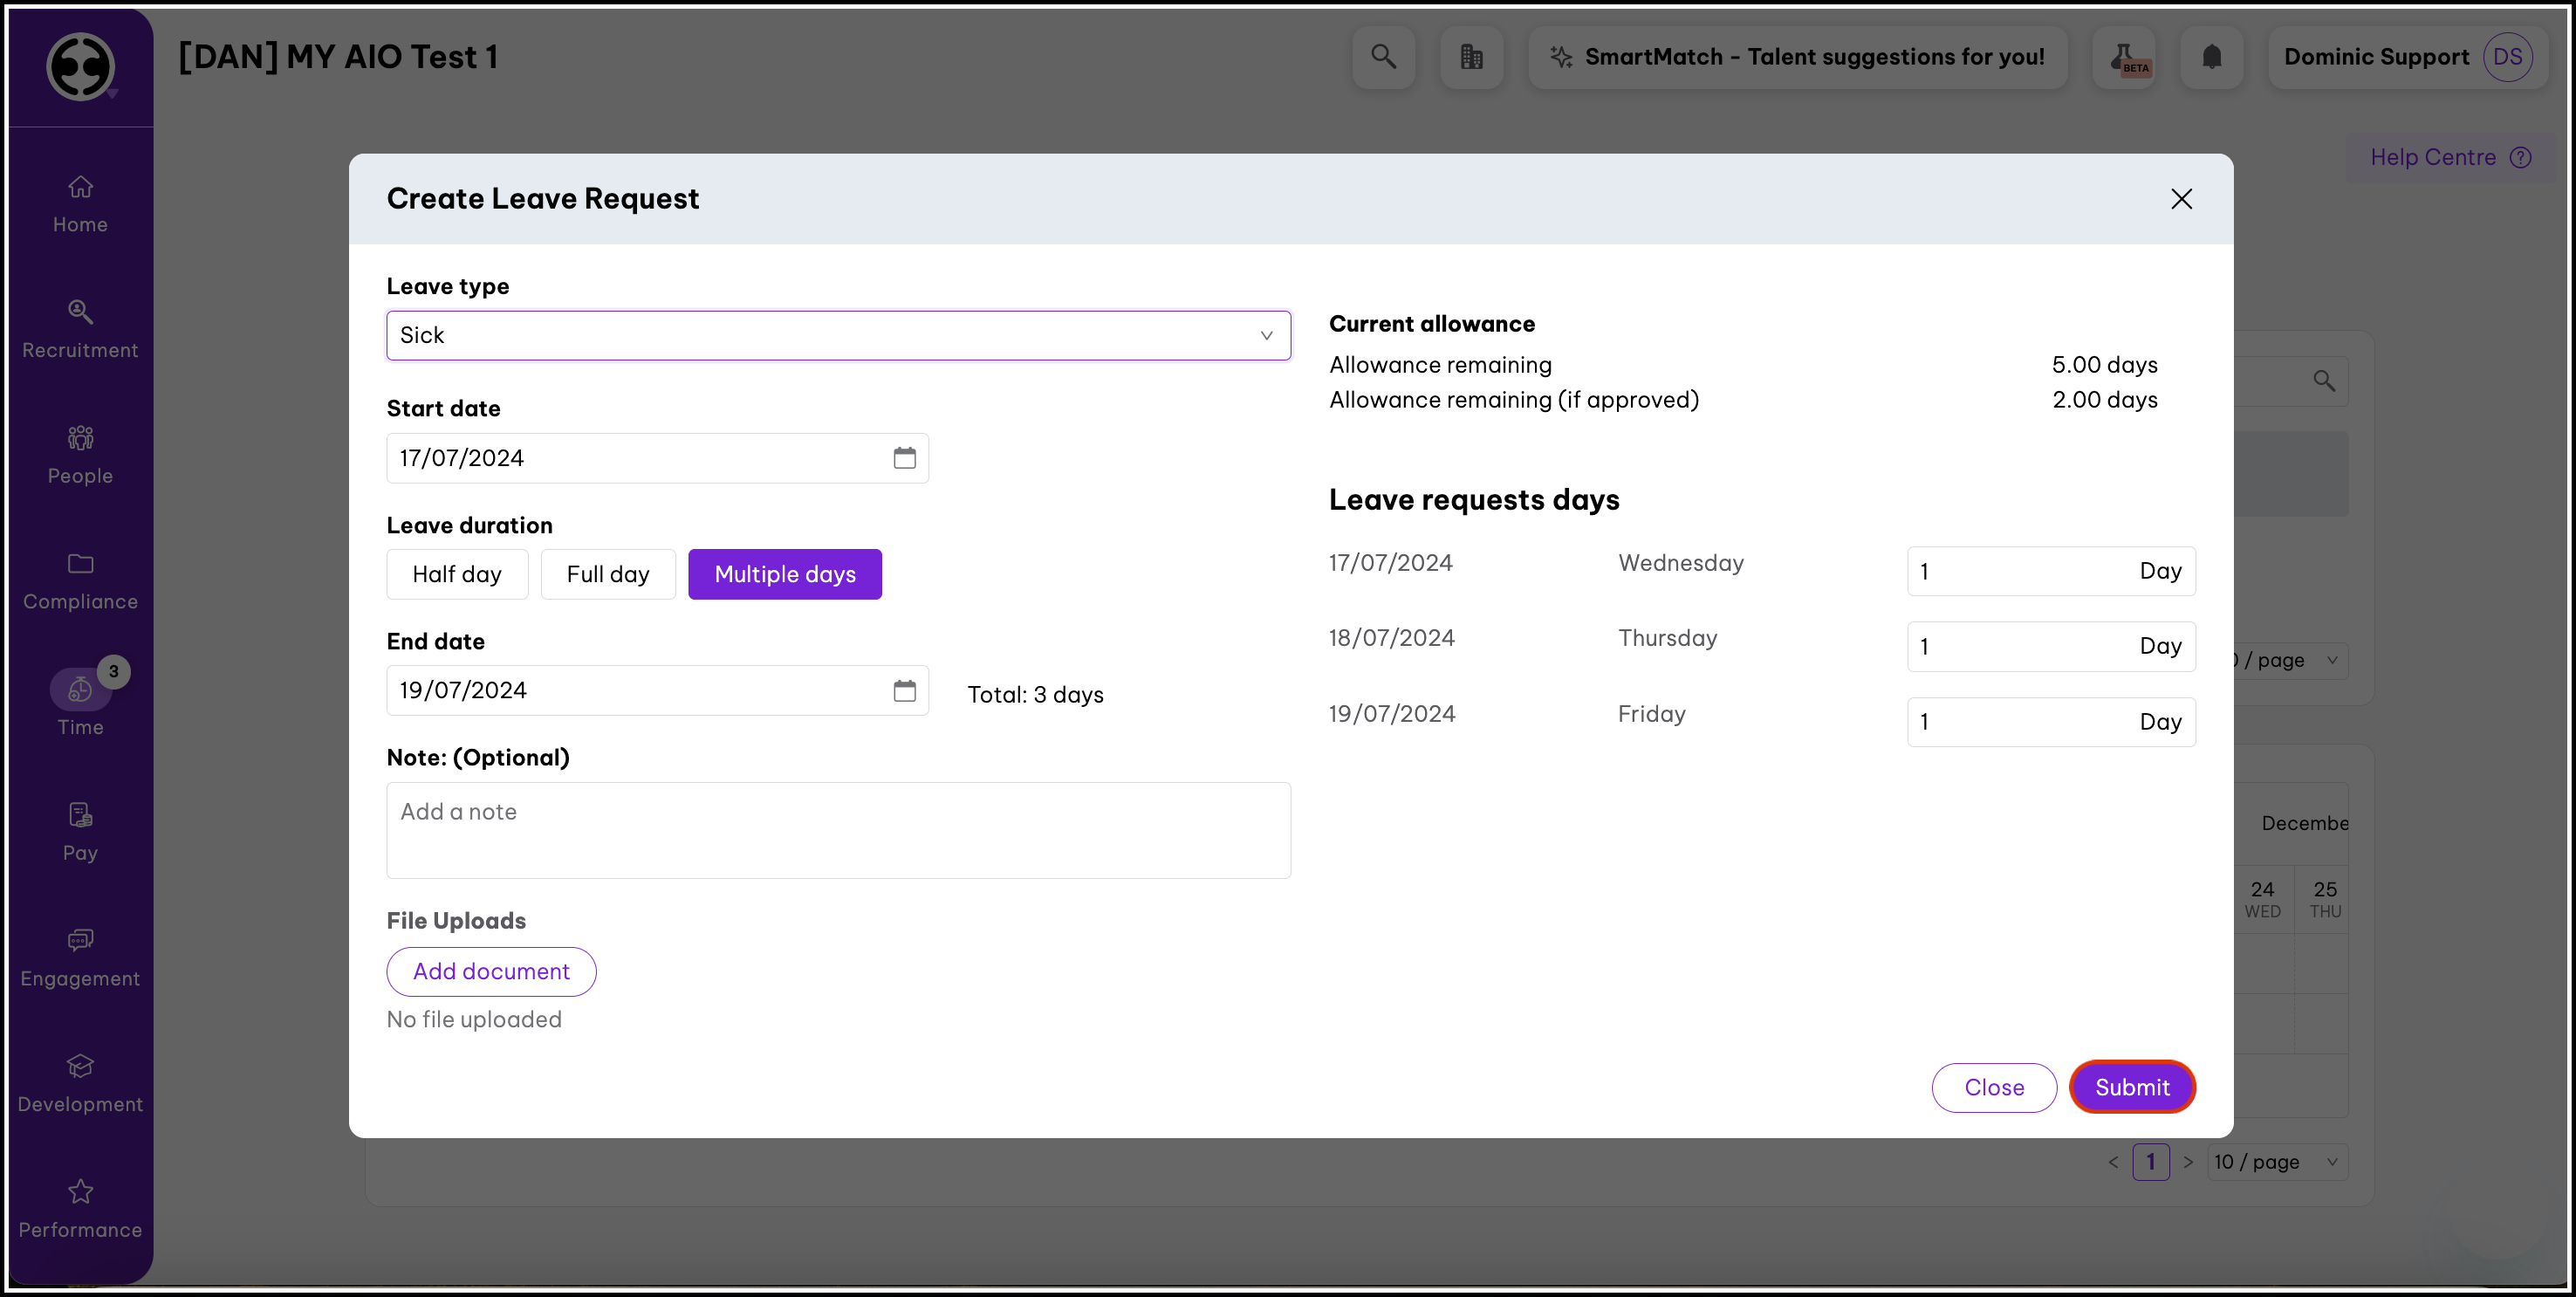Click the Add a note text area

(838, 830)
